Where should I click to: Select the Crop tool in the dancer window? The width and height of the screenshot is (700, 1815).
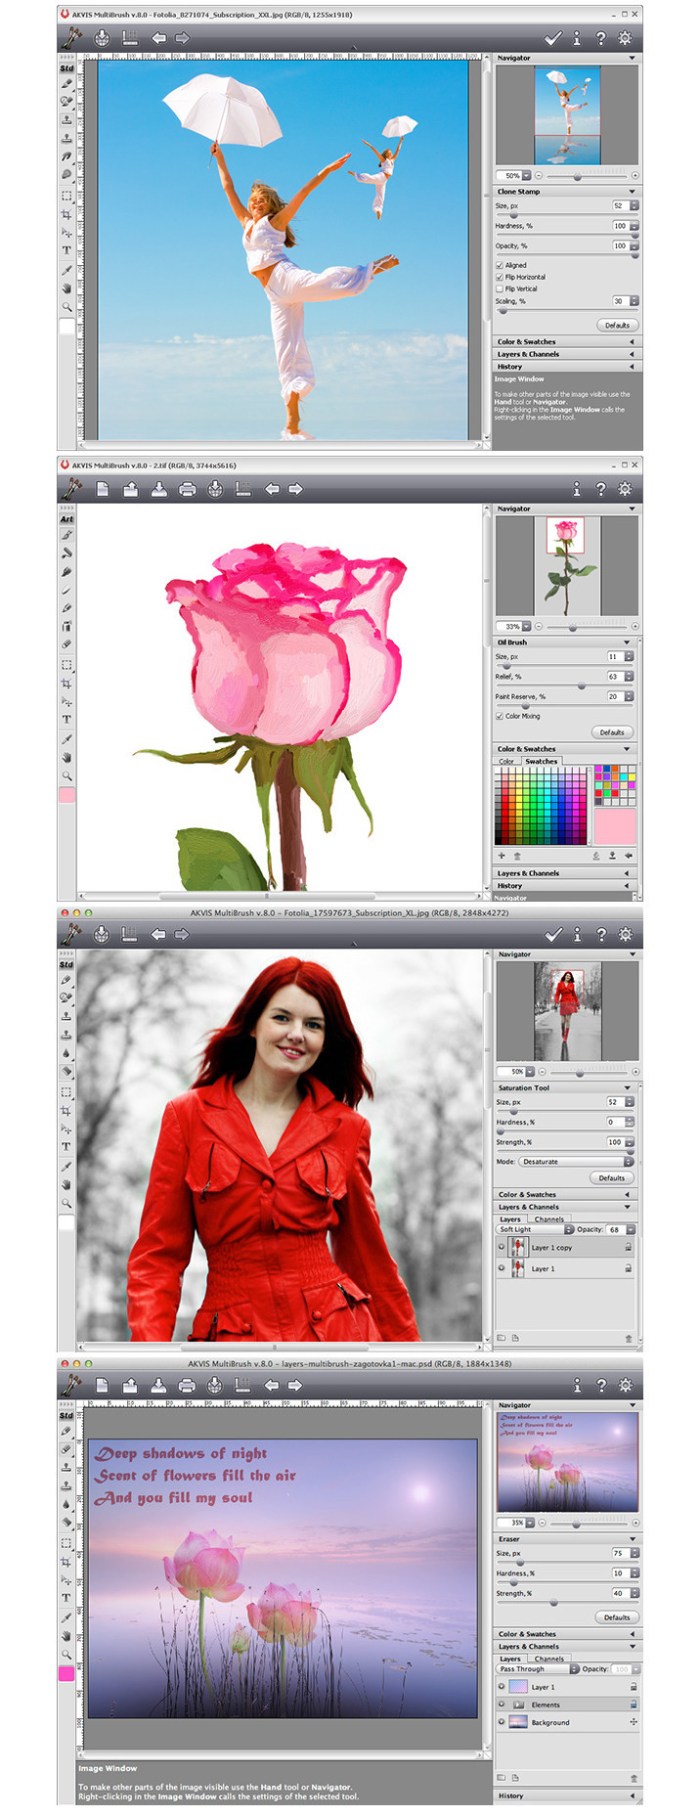pos(67,215)
